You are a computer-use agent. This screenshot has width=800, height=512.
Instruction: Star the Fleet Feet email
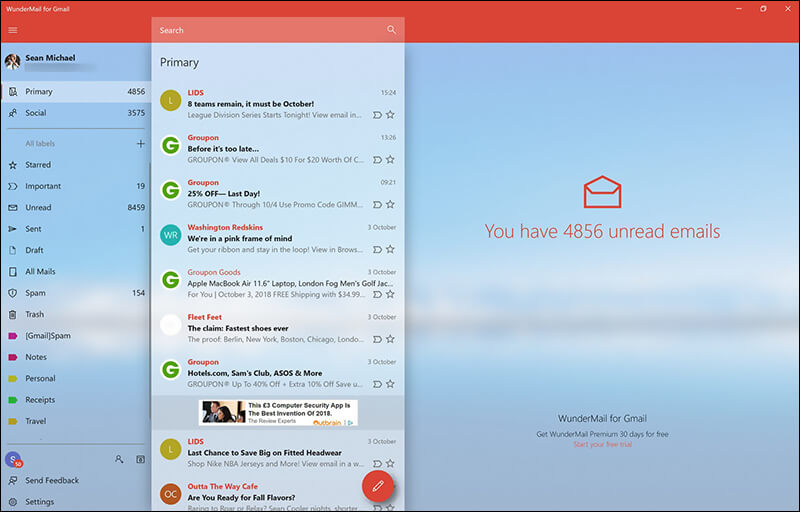pyautogui.click(x=390, y=339)
